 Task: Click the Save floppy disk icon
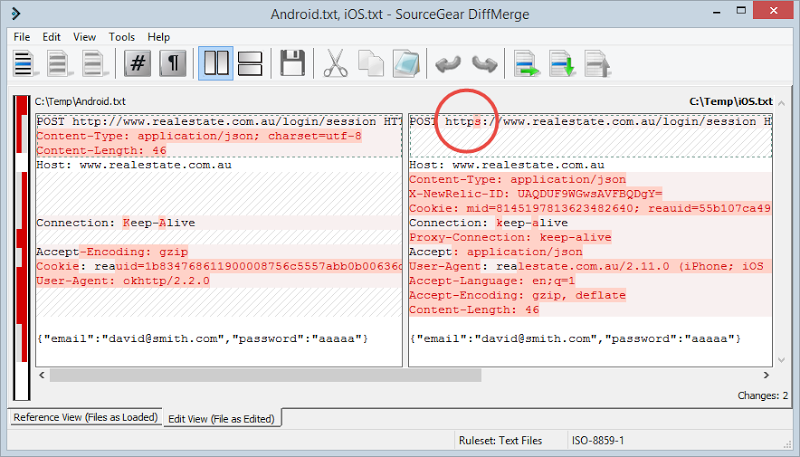(292, 64)
